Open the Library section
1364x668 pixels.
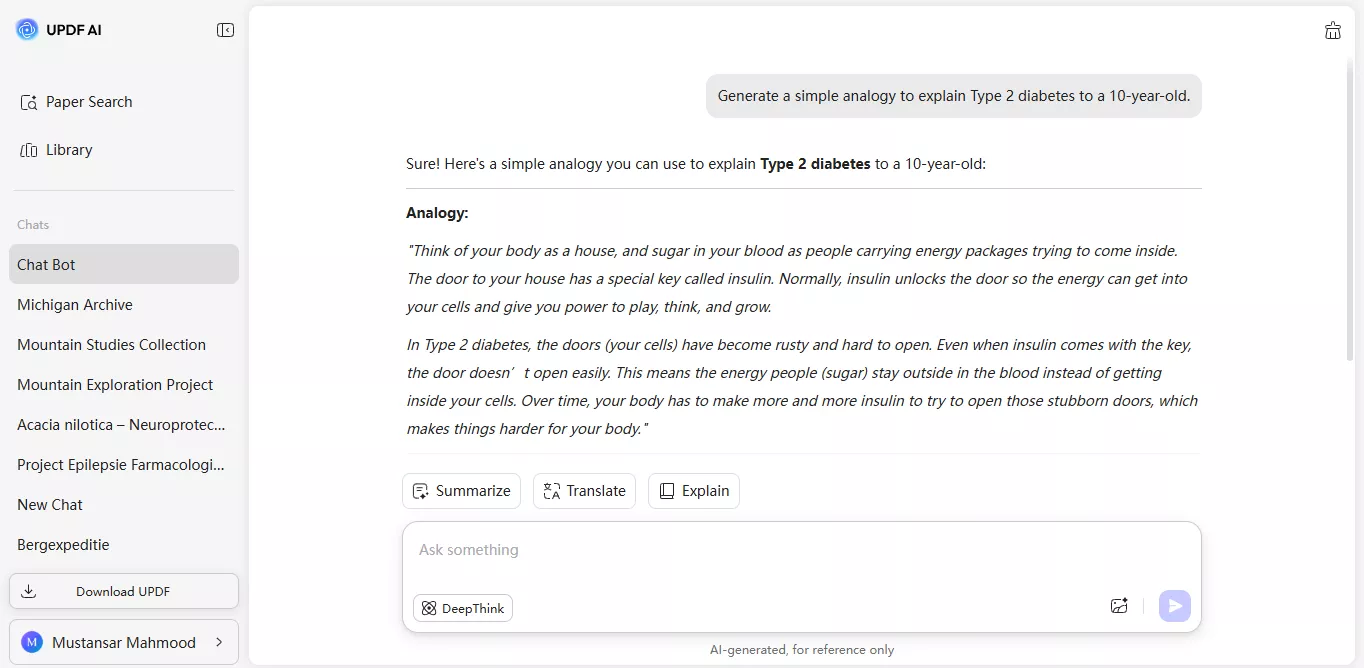(x=67, y=149)
